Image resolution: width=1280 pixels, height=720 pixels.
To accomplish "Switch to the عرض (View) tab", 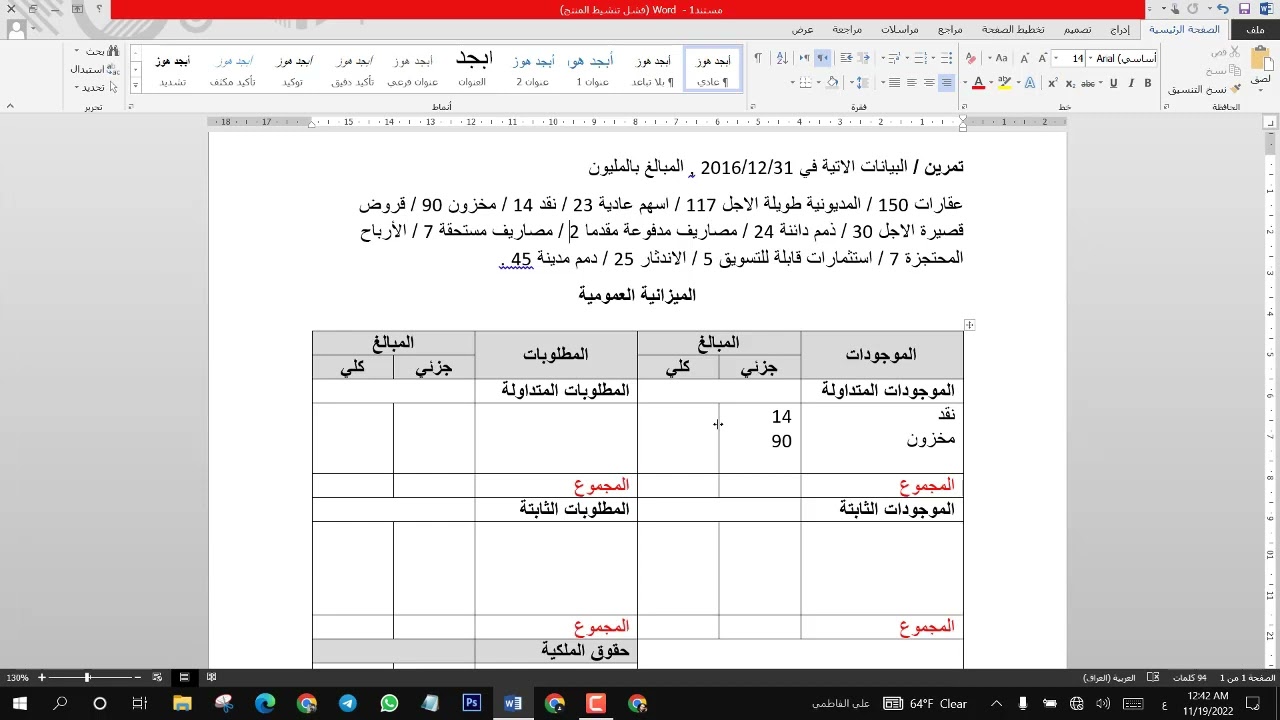I will click(x=803, y=30).
